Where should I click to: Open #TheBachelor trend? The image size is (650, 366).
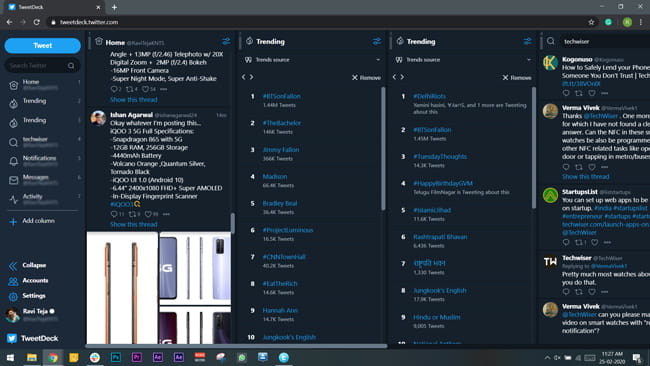coord(281,123)
